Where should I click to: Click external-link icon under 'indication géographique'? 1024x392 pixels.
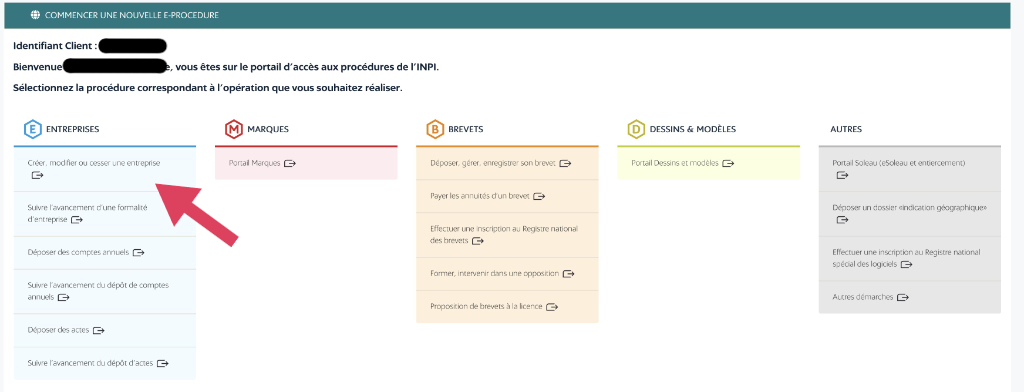pos(843,220)
